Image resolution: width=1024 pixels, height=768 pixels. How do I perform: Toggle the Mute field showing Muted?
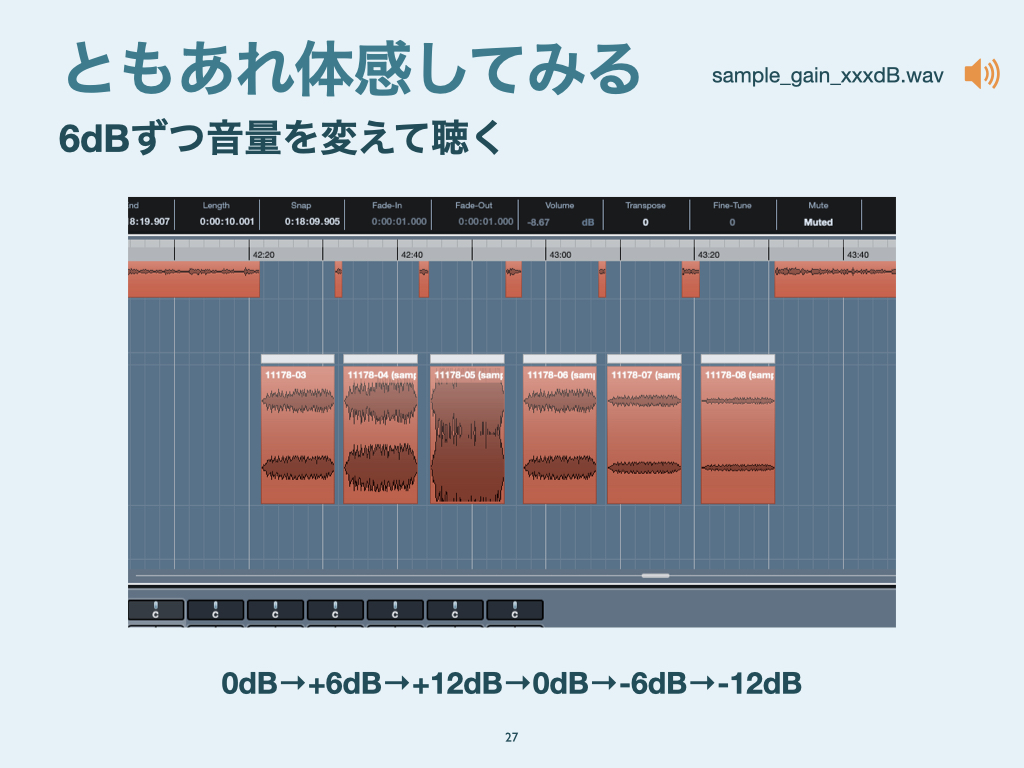tap(817, 222)
